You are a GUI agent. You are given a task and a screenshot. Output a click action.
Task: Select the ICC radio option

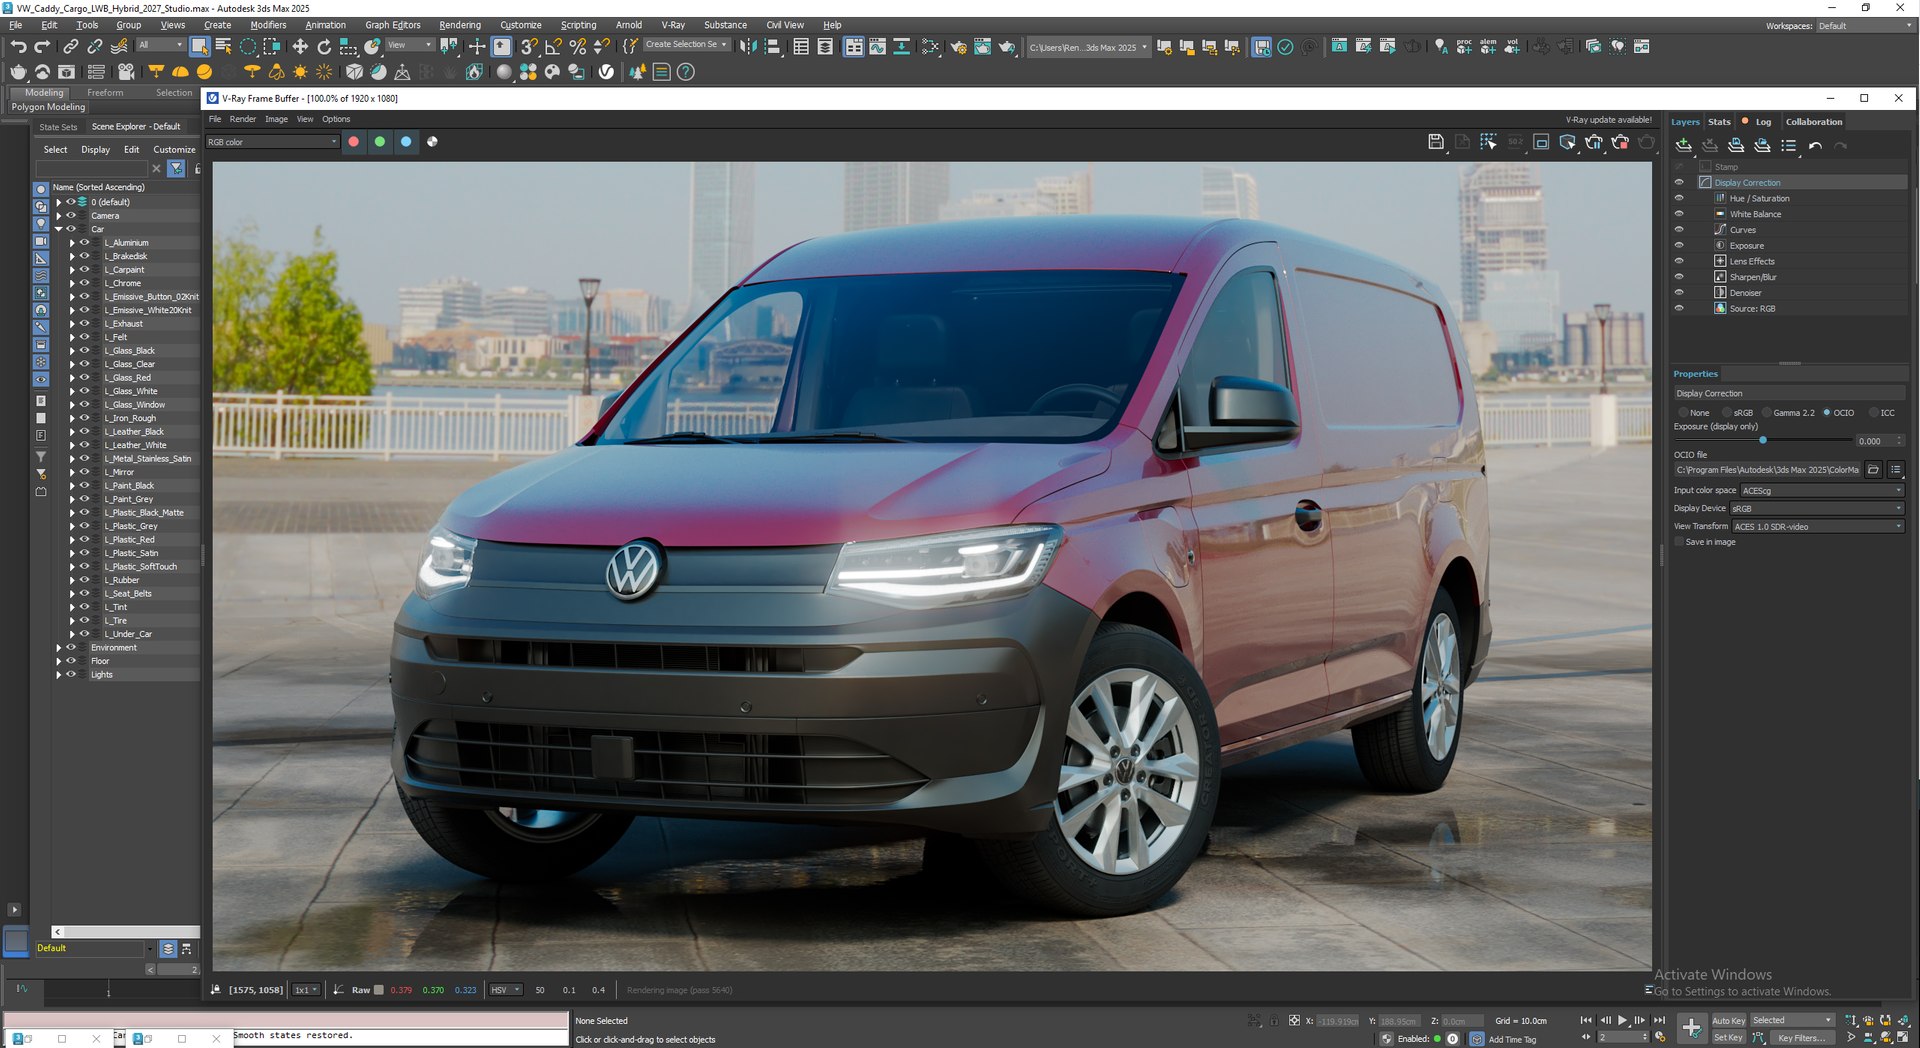[1874, 413]
